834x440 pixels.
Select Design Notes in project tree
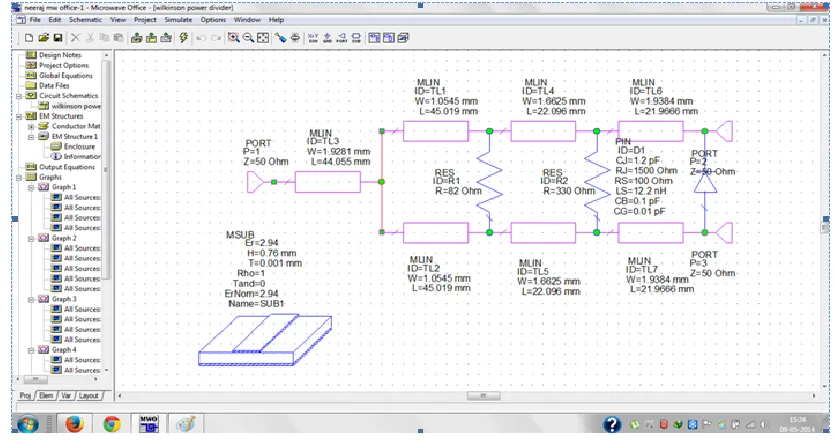pyautogui.click(x=60, y=55)
